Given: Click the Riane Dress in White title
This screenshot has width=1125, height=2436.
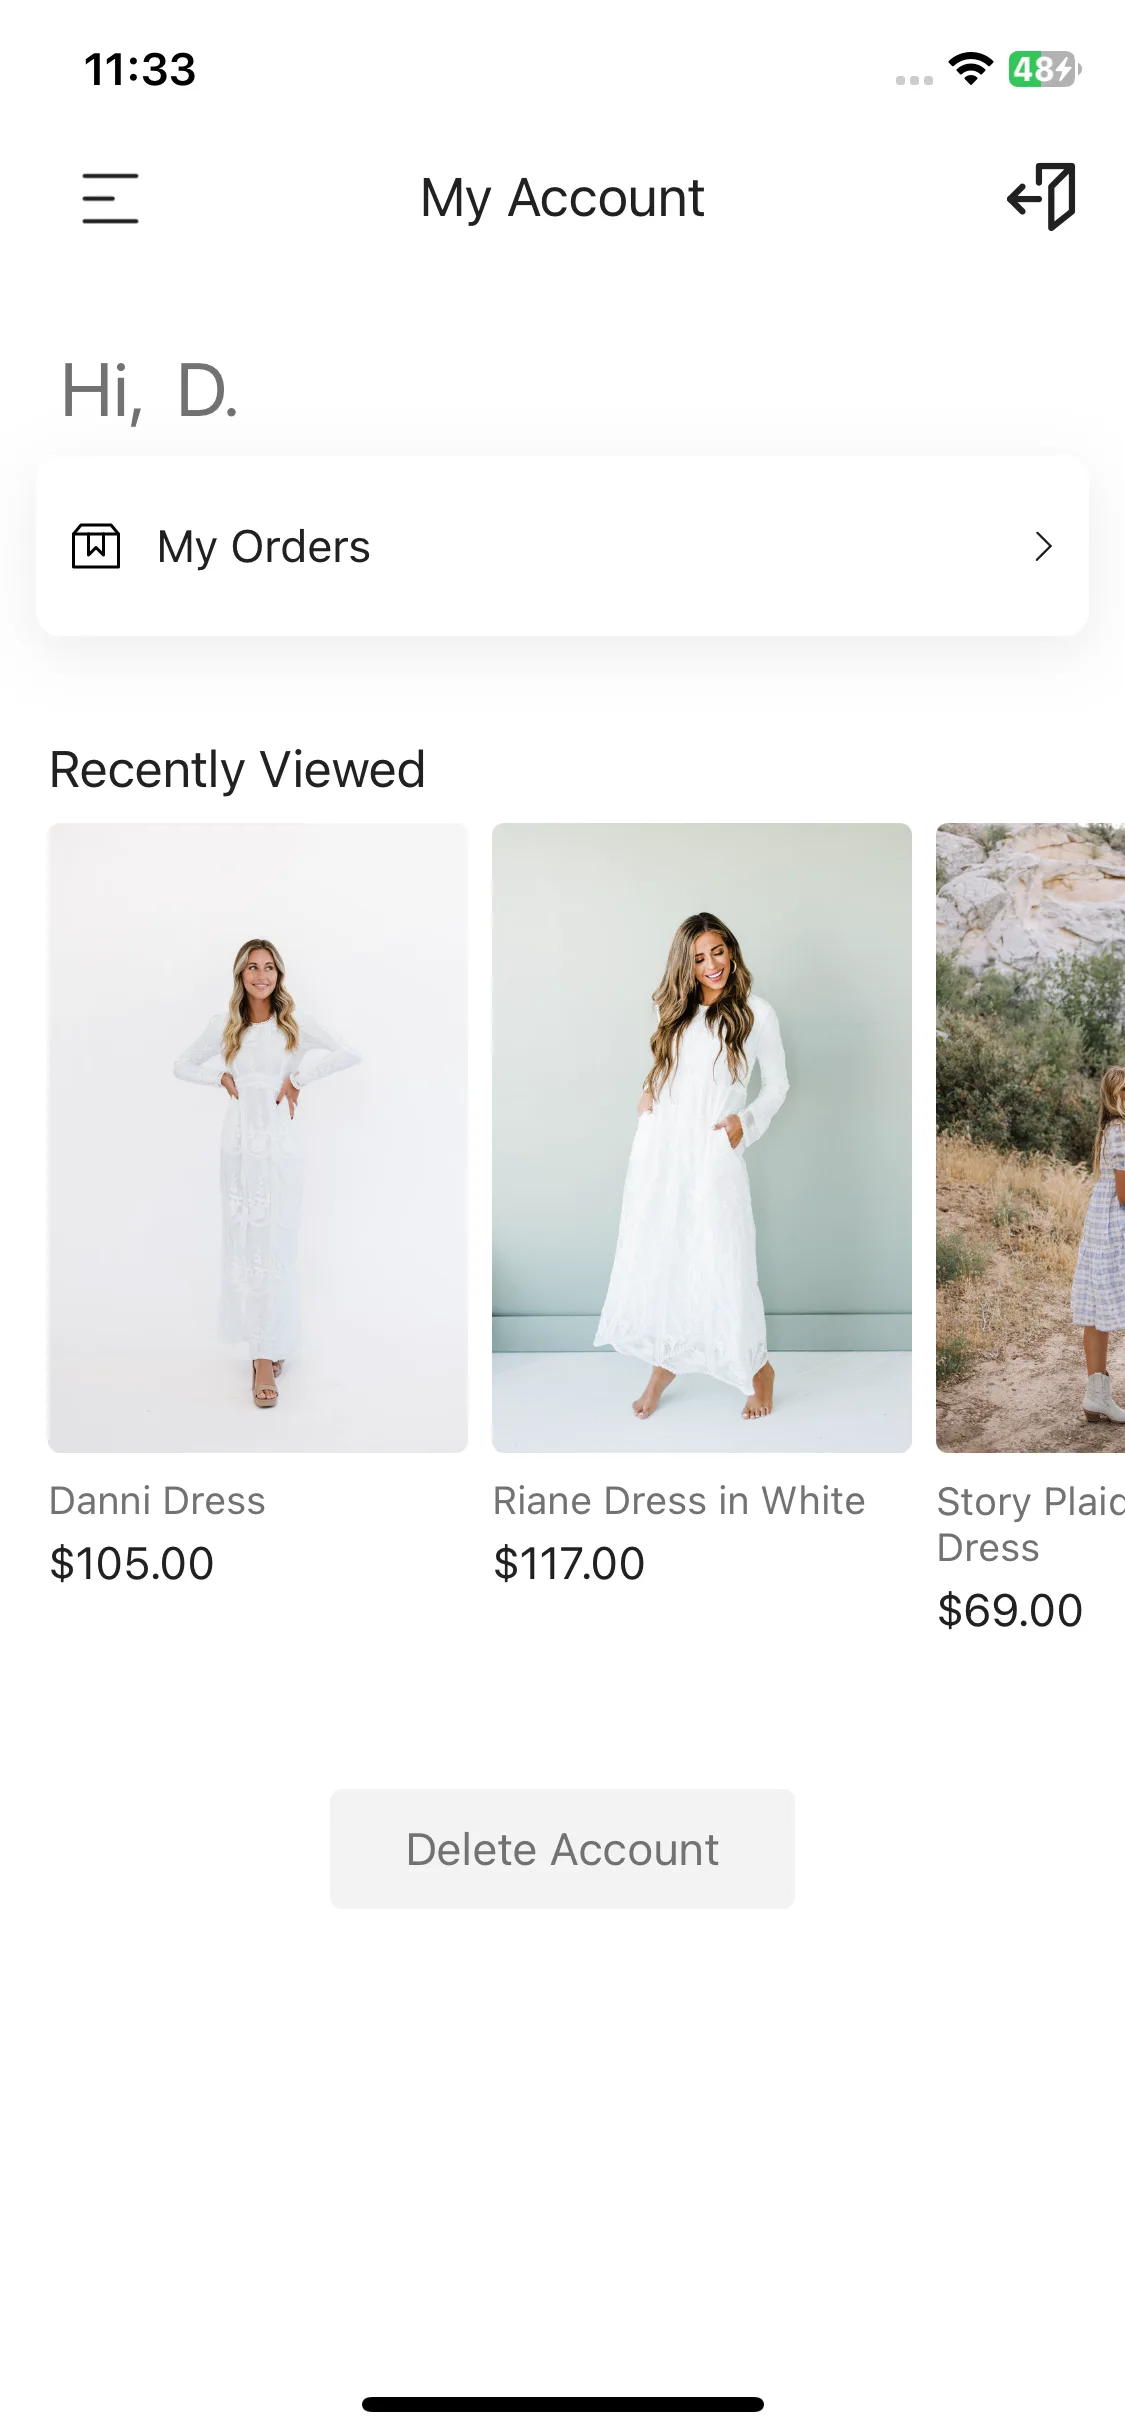Looking at the screenshot, I should [679, 1501].
